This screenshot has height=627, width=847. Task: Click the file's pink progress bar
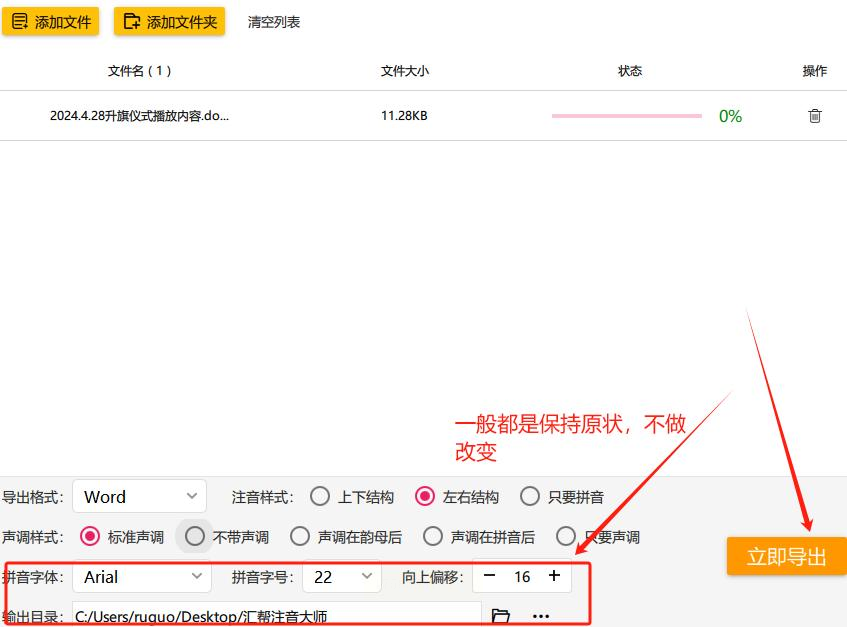pos(627,116)
